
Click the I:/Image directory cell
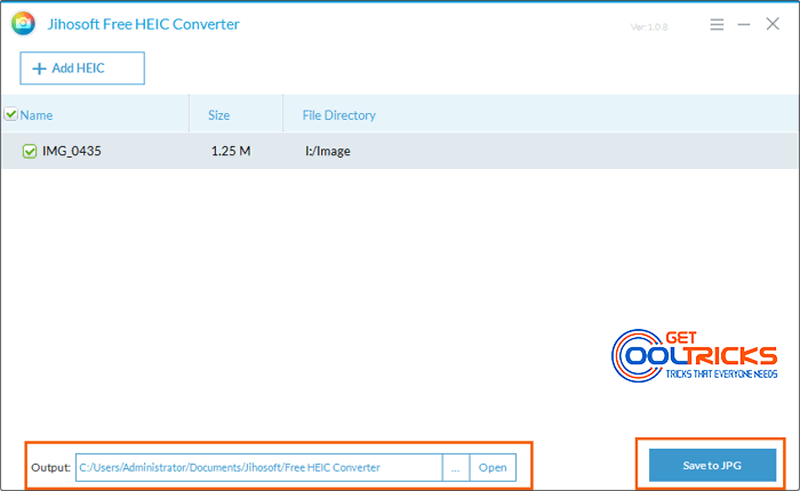click(x=328, y=151)
